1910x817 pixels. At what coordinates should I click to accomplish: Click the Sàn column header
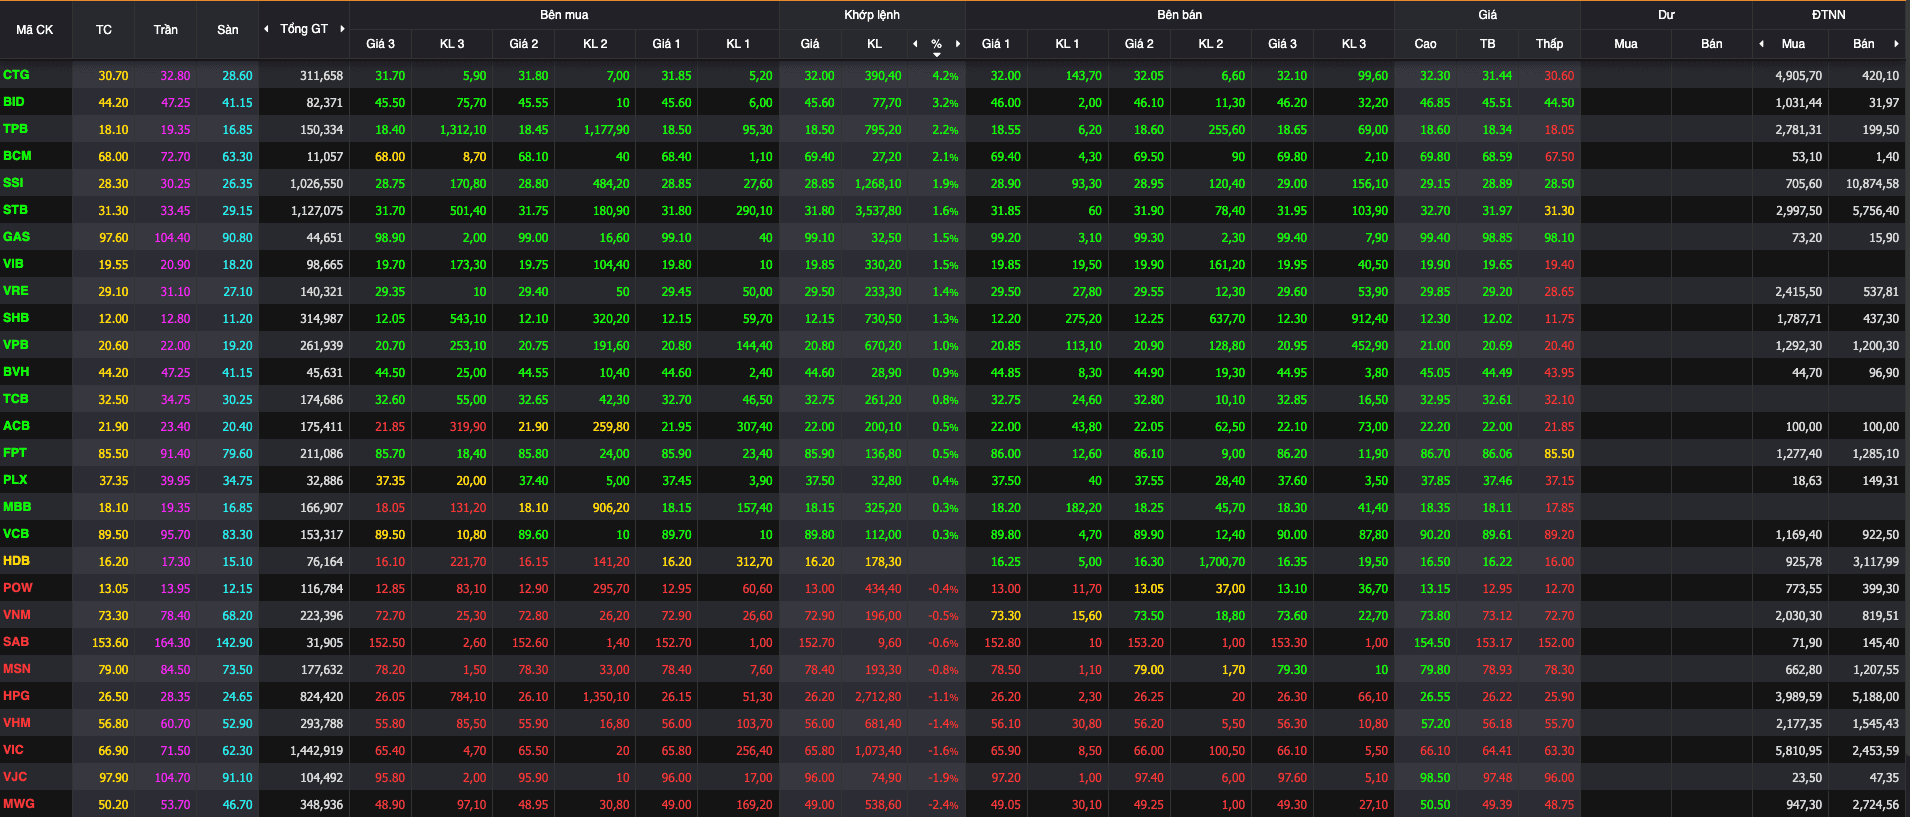(x=228, y=30)
